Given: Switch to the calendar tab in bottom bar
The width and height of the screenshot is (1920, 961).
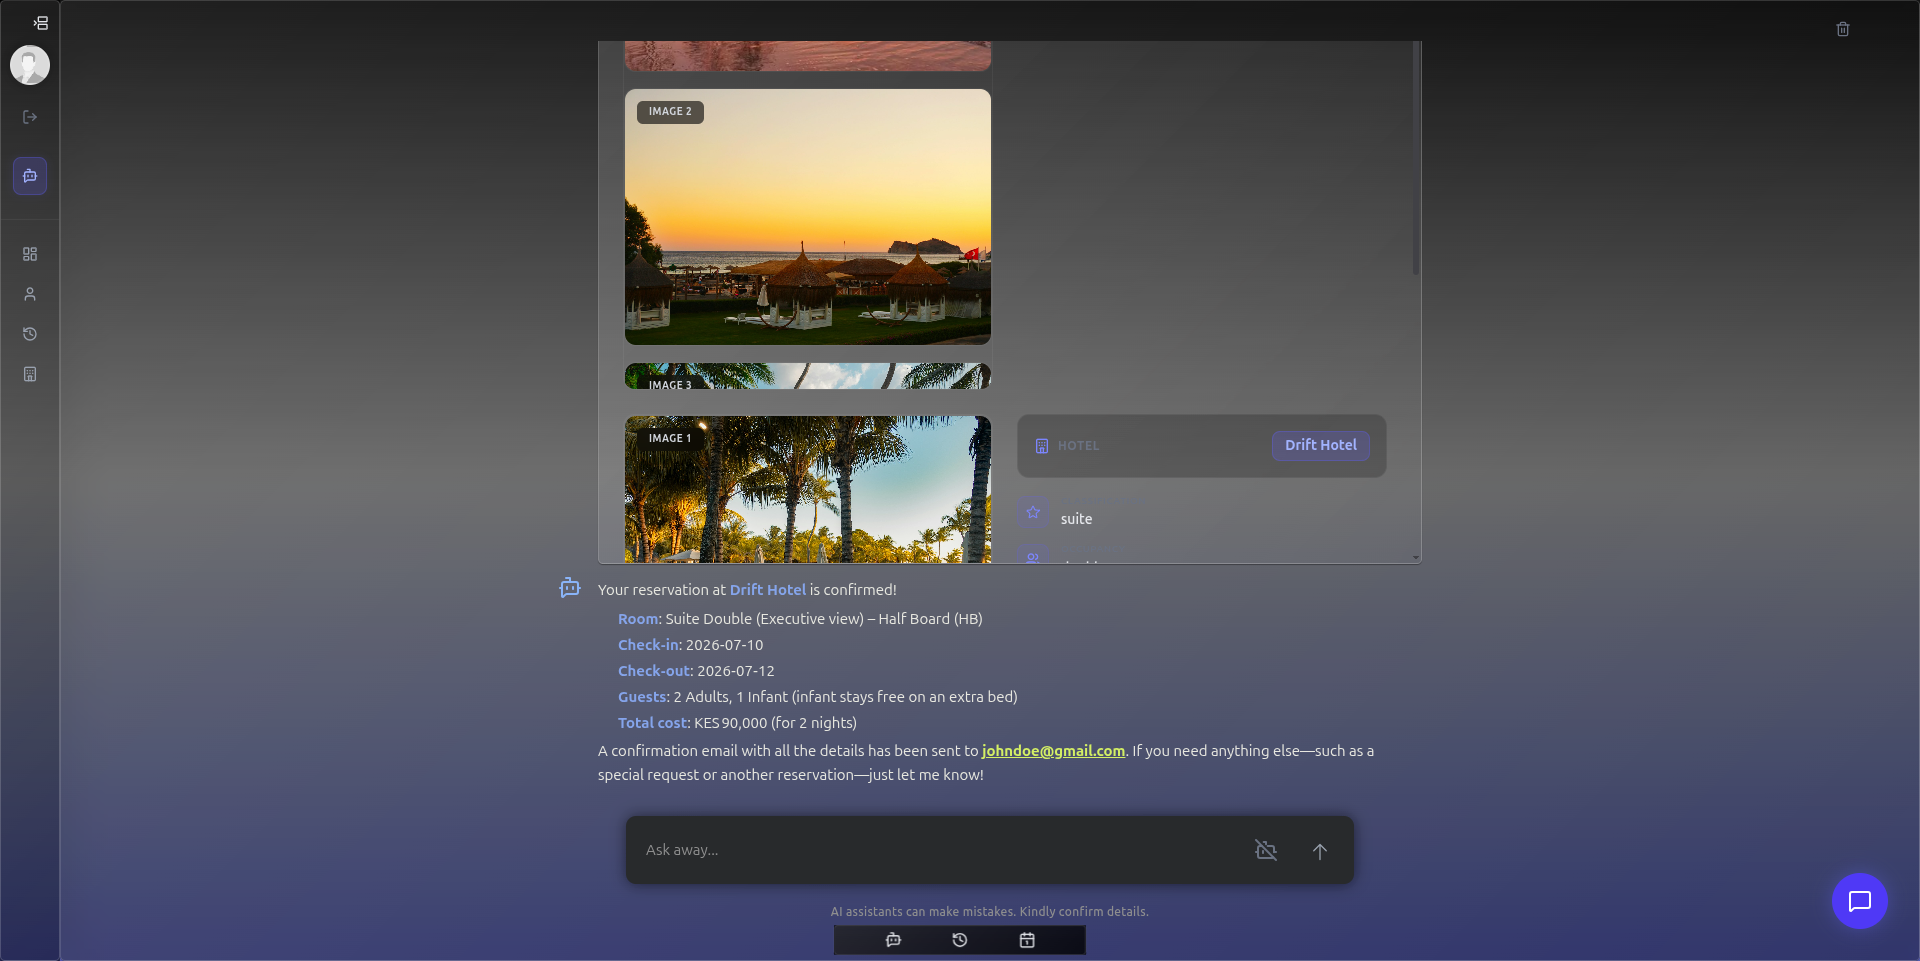Looking at the screenshot, I should tap(1027, 940).
